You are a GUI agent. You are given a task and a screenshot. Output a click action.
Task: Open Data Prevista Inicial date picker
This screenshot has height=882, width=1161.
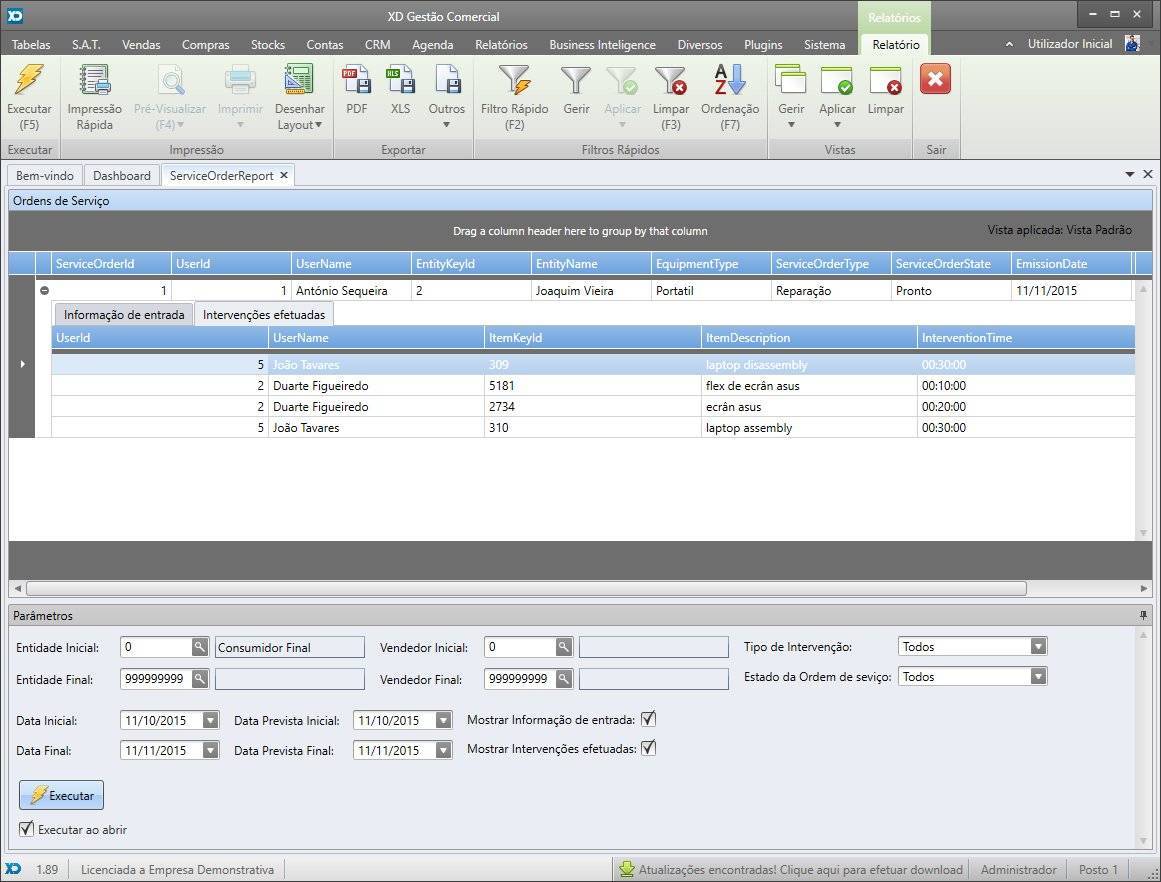tap(443, 721)
